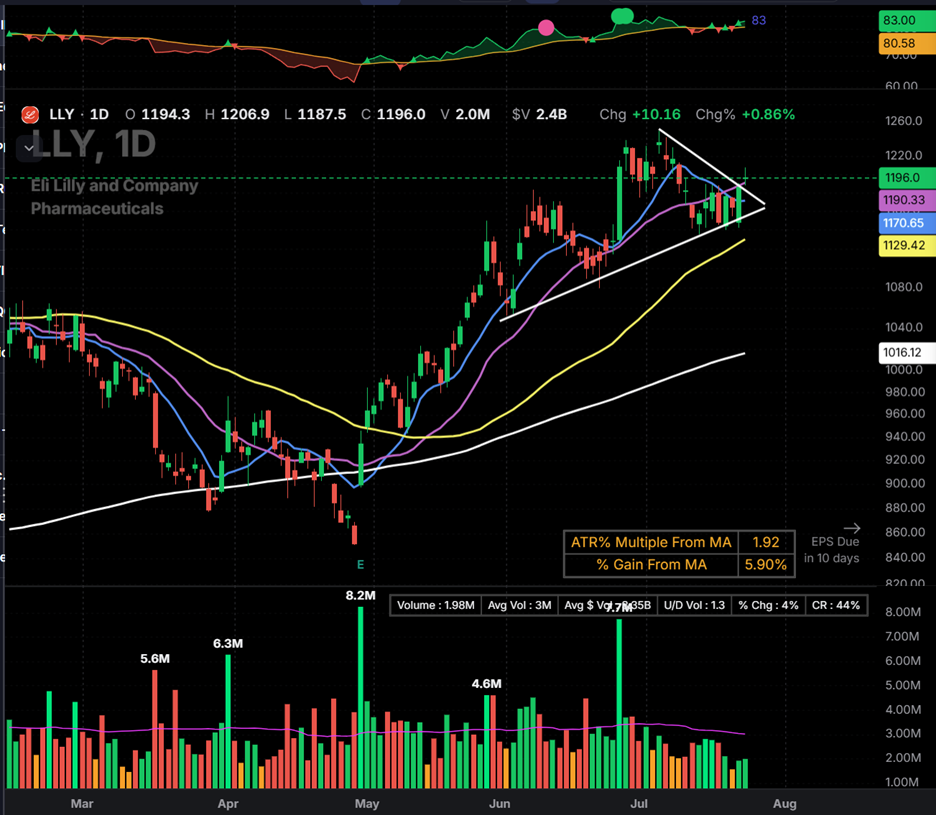The width and height of the screenshot is (936, 815).
Task: Select the purple 1190.33 moving average label
Action: click(907, 200)
